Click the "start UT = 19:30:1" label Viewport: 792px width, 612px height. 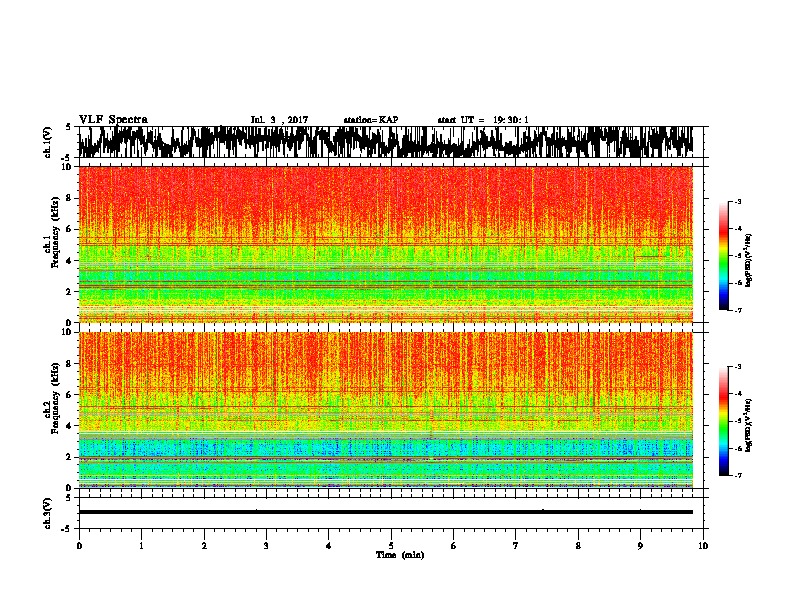[x=483, y=120]
